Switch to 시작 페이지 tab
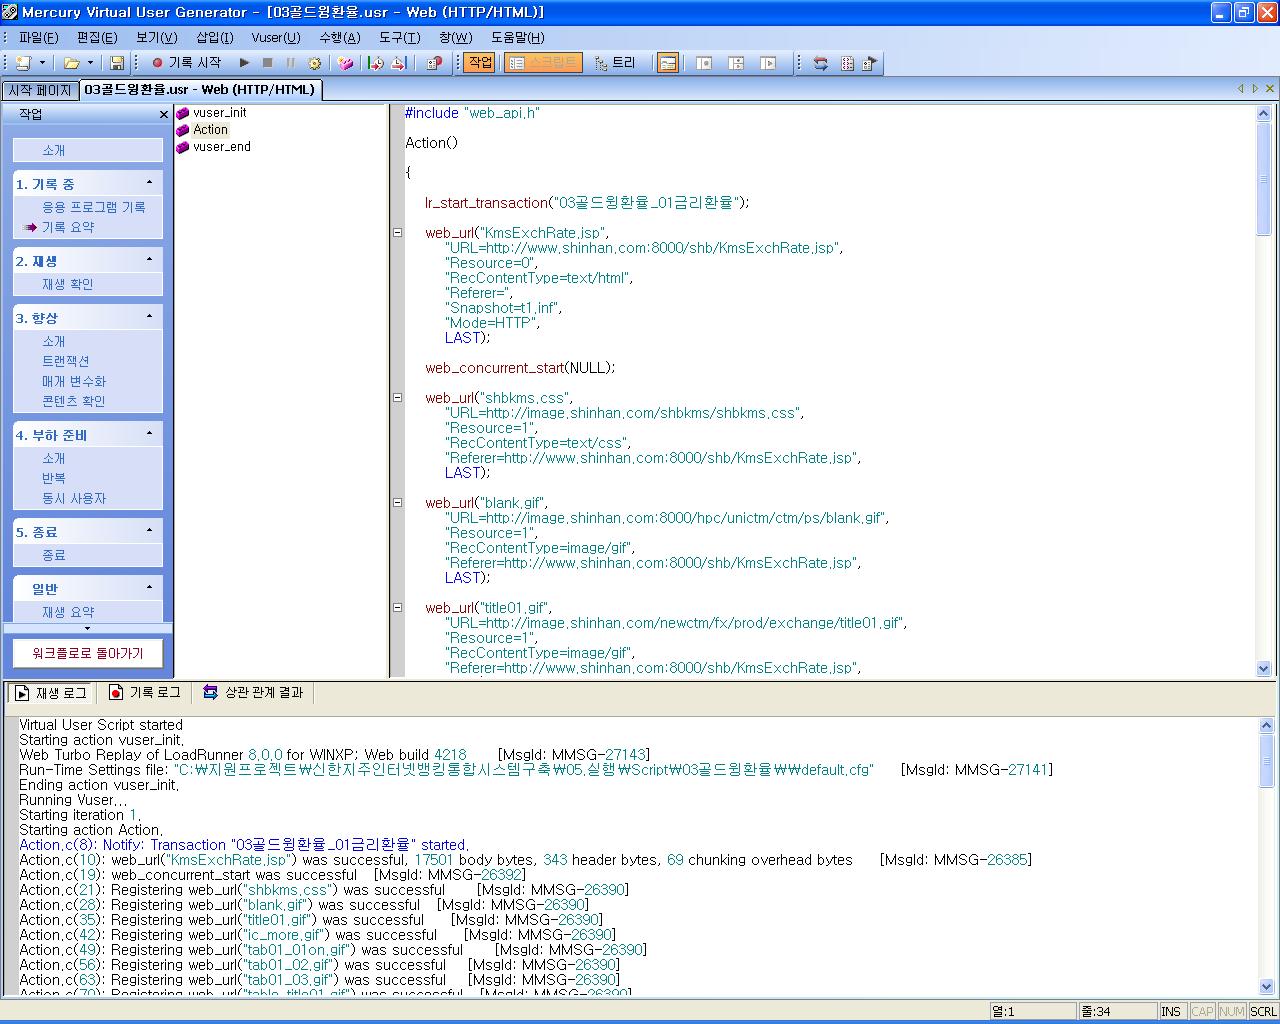Screen dimensions: 1280x1024 (x=40, y=90)
